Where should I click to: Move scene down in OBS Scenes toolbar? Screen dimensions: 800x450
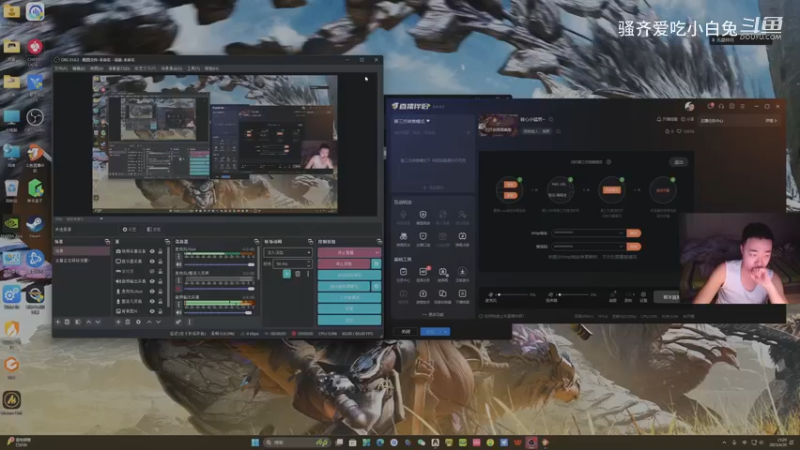tap(98, 322)
